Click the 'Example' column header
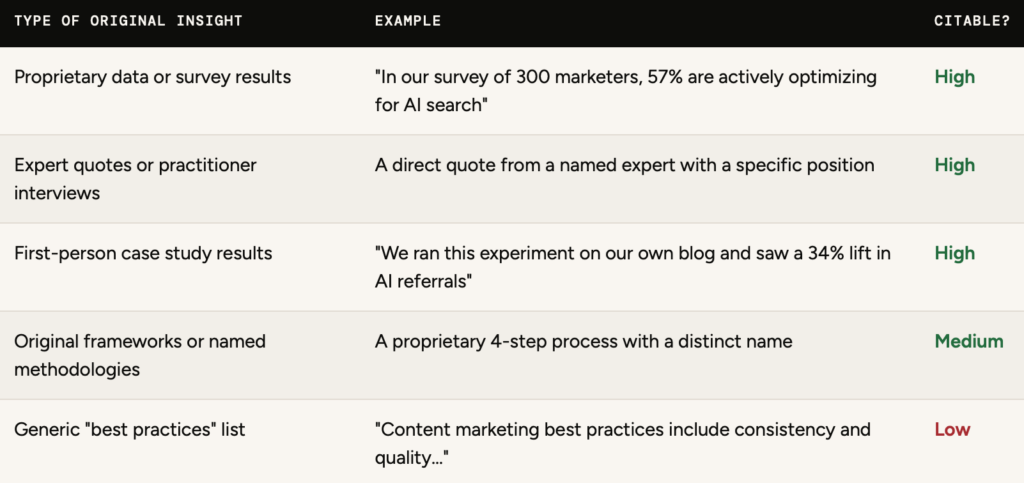 click(407, 21)
